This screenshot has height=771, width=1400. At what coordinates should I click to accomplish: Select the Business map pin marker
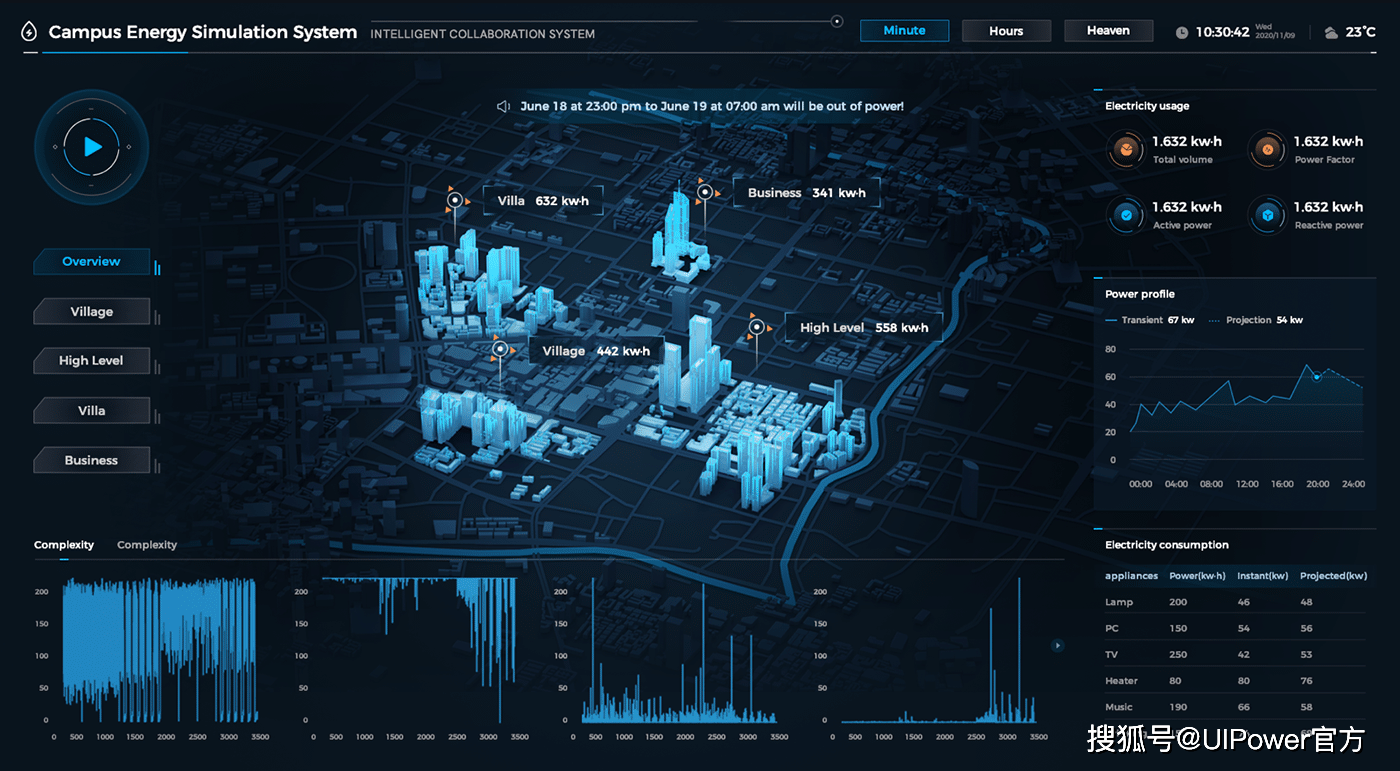point(704,191)
